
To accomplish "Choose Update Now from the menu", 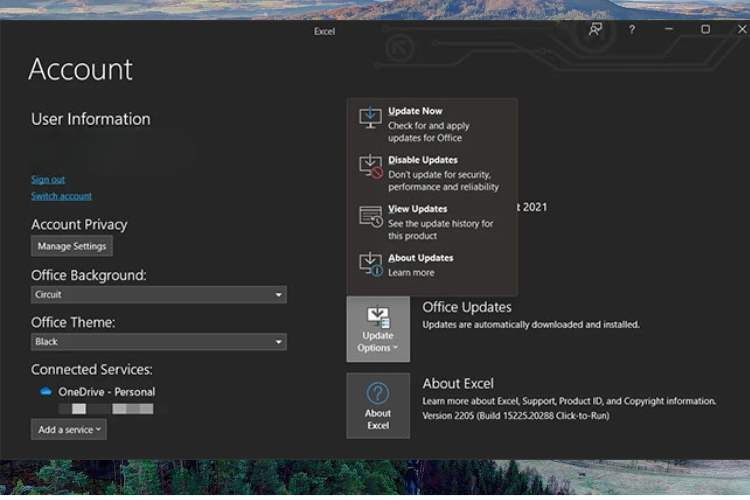I will [431, 123].
